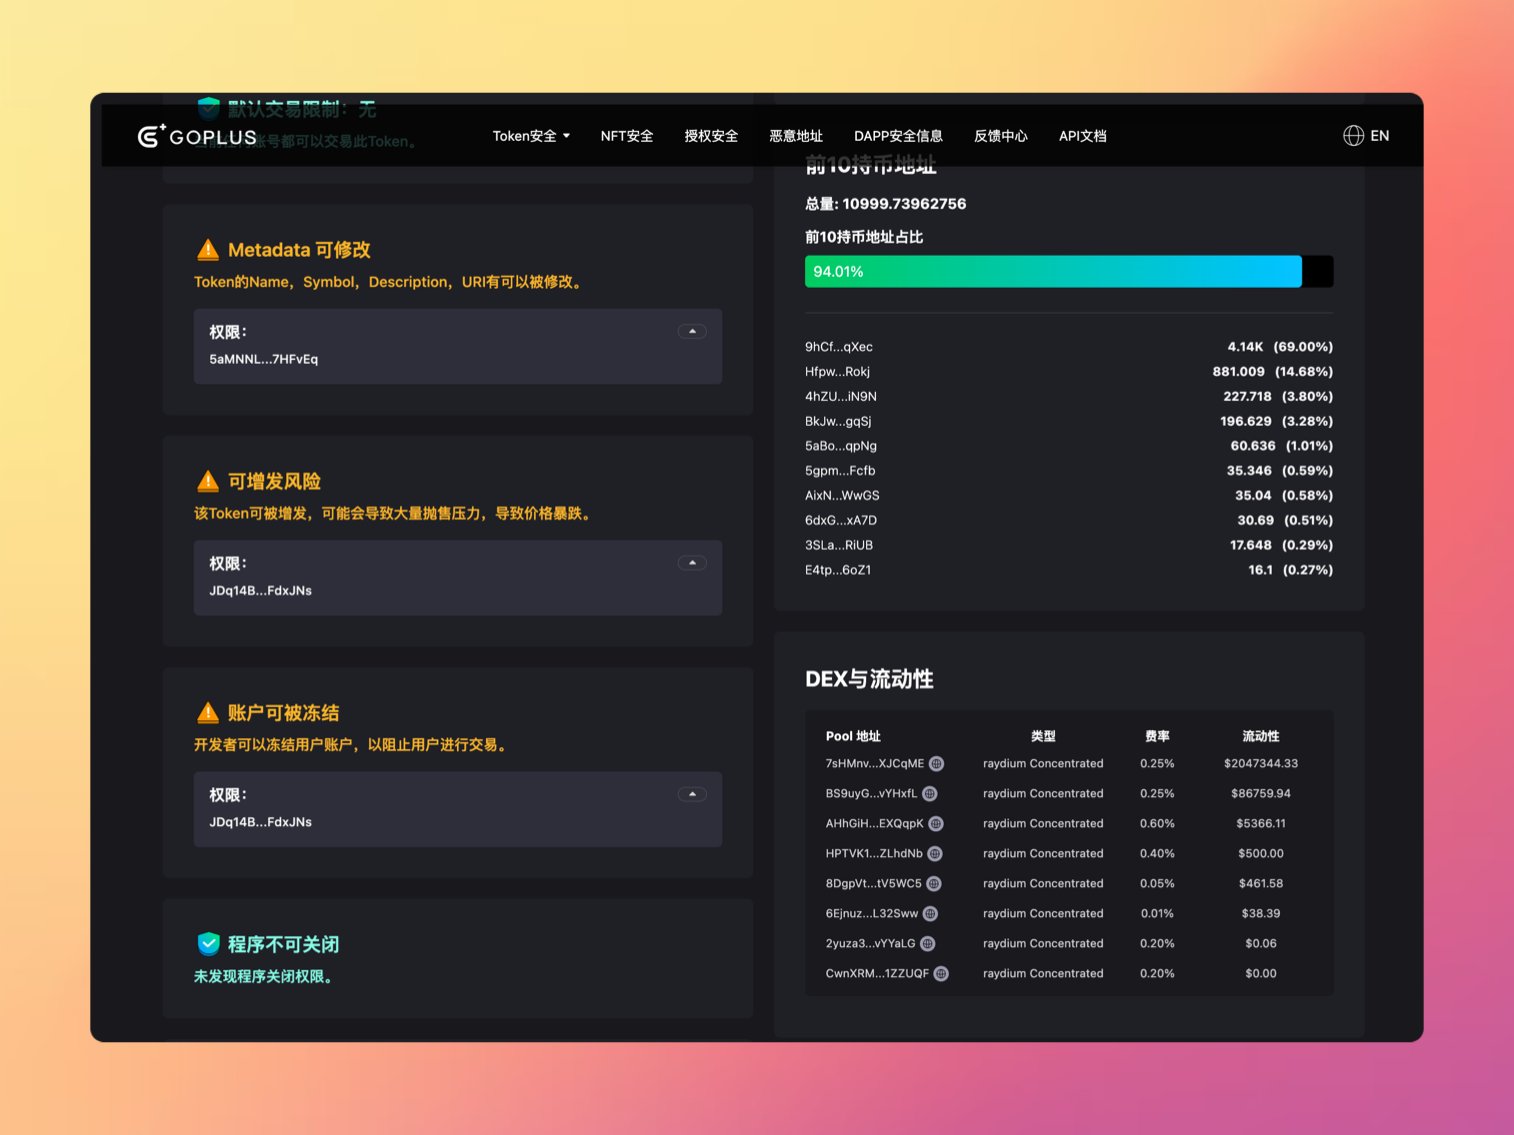Click the 94.01% holder ratio progress bar

(x=1068, y=272)
